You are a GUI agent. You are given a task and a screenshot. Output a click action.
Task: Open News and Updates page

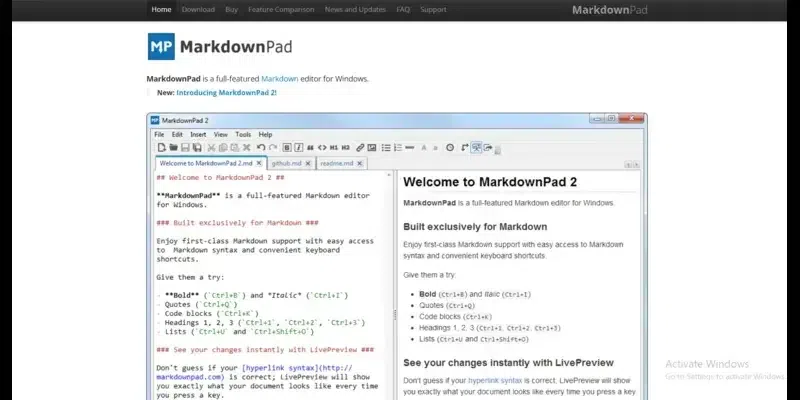pyautogui.click(x=355, y=9)
